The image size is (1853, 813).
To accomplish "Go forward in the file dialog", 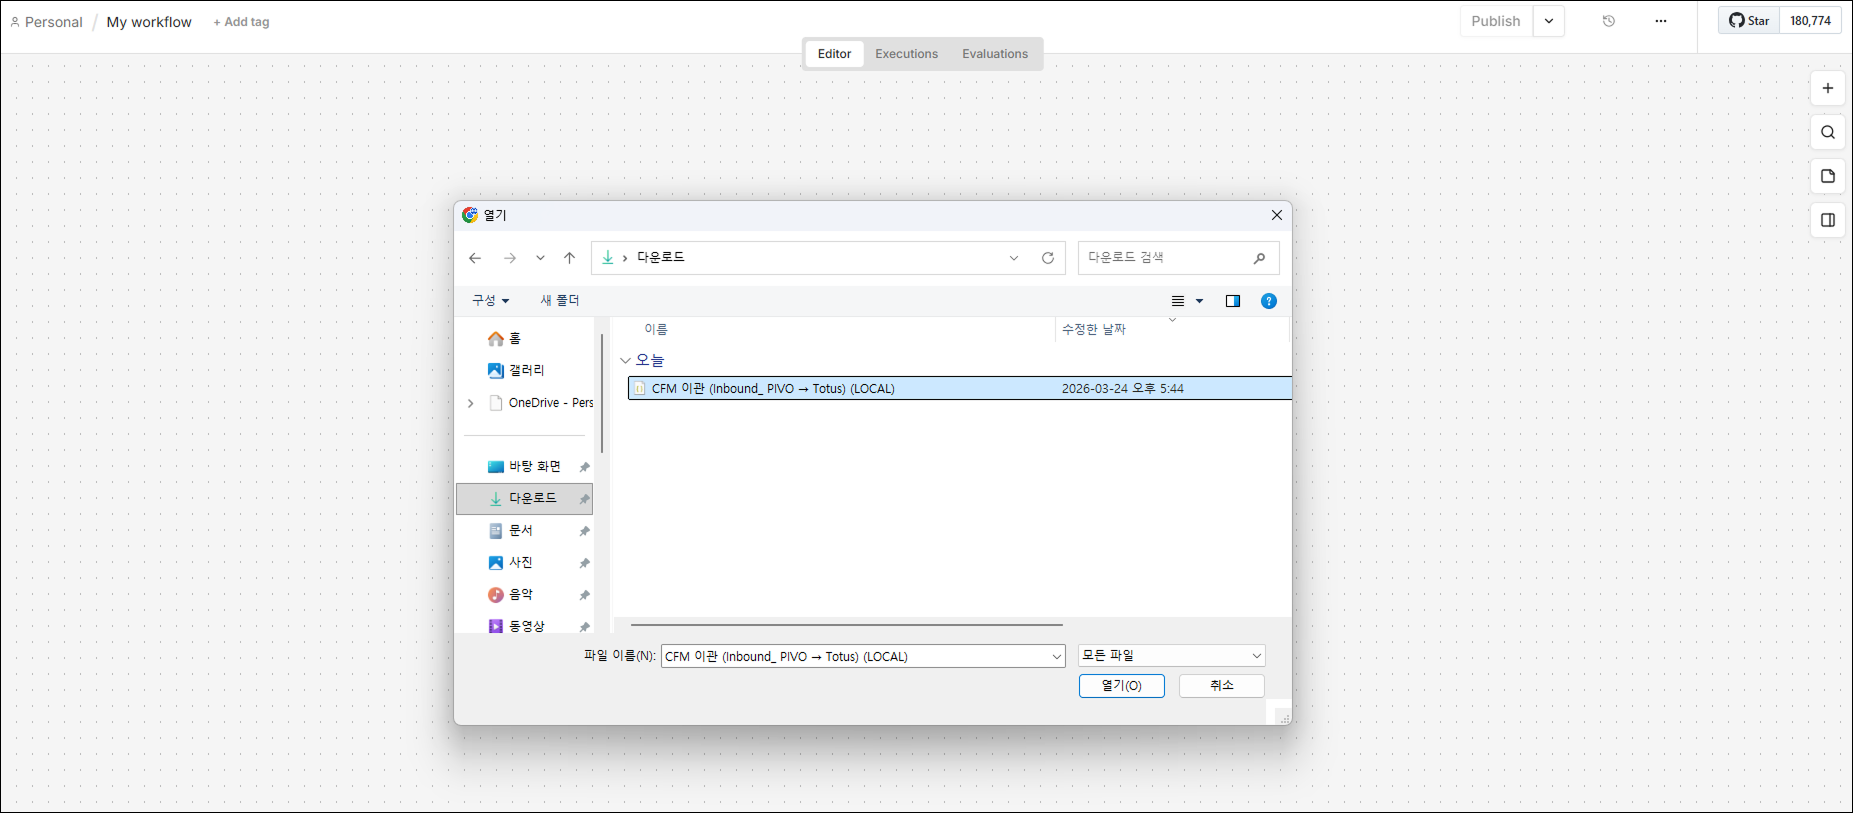I will click(510, 258).
